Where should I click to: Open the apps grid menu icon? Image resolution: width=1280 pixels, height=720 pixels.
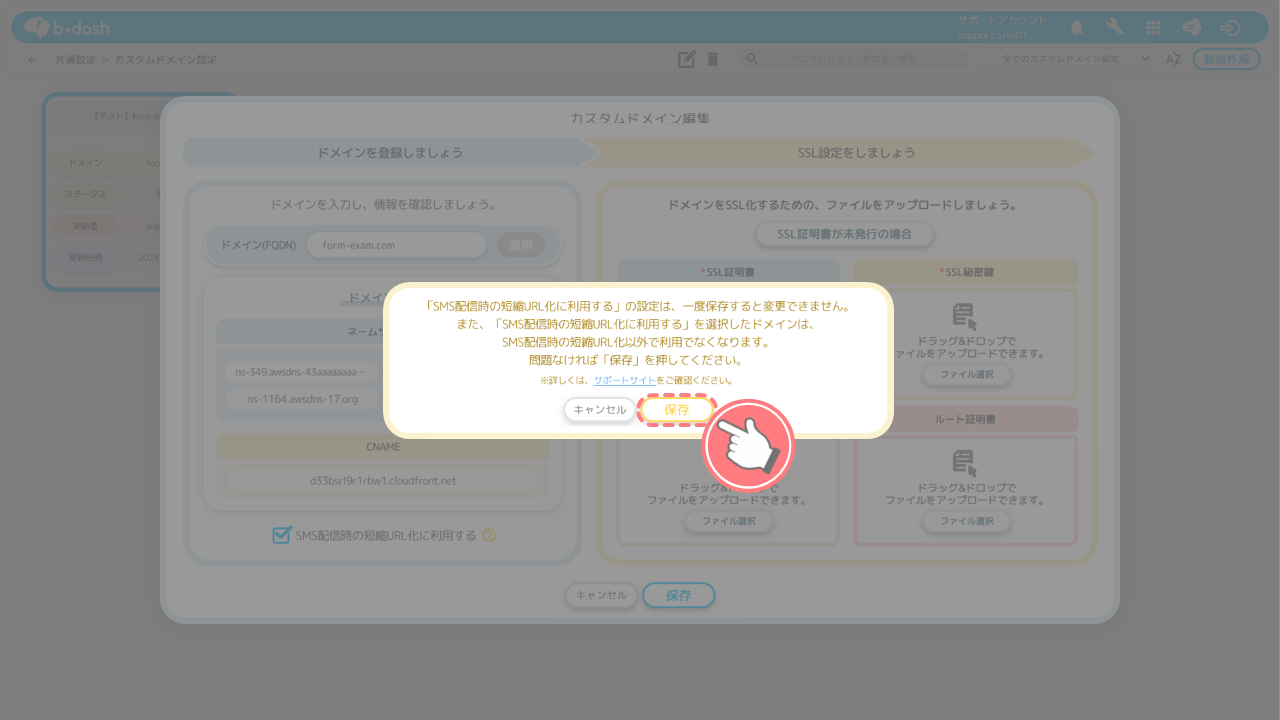point(1153,28)
